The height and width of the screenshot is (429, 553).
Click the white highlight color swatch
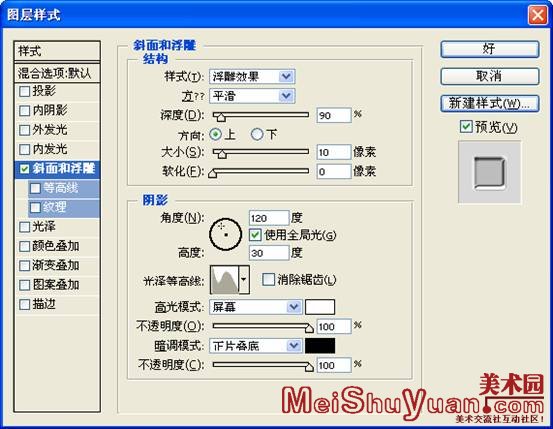tap(320, 307)
